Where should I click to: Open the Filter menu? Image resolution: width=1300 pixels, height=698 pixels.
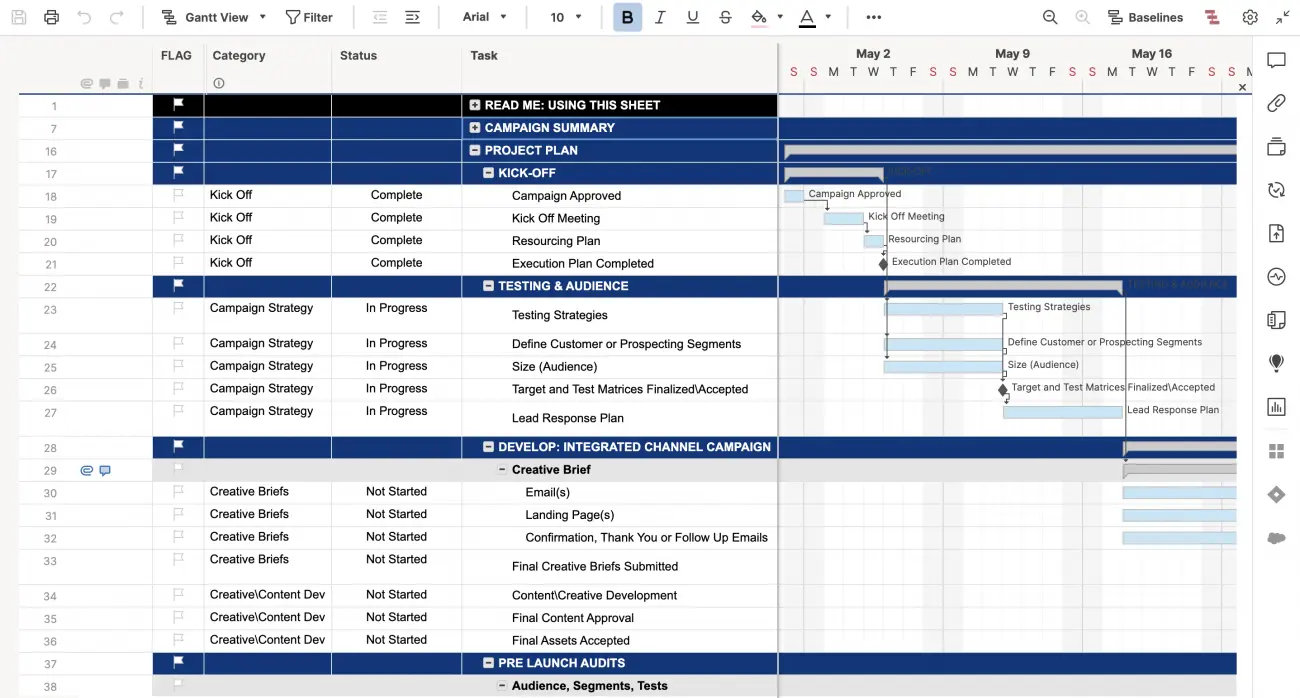click(310, 17)
